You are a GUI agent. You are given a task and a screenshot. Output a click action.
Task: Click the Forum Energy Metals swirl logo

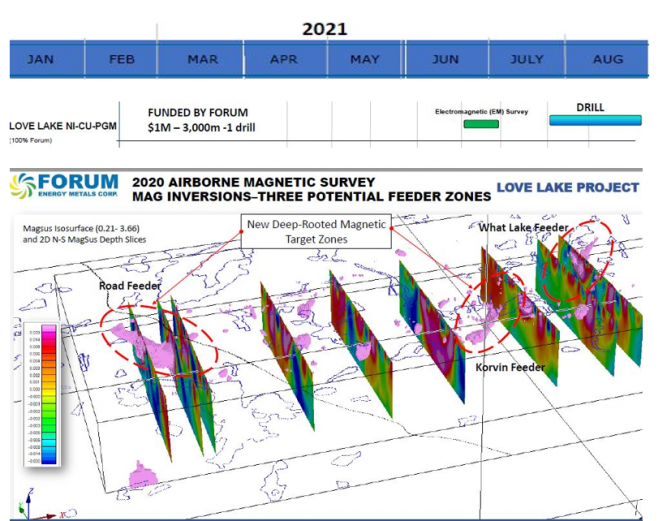(x=23, y=186)
